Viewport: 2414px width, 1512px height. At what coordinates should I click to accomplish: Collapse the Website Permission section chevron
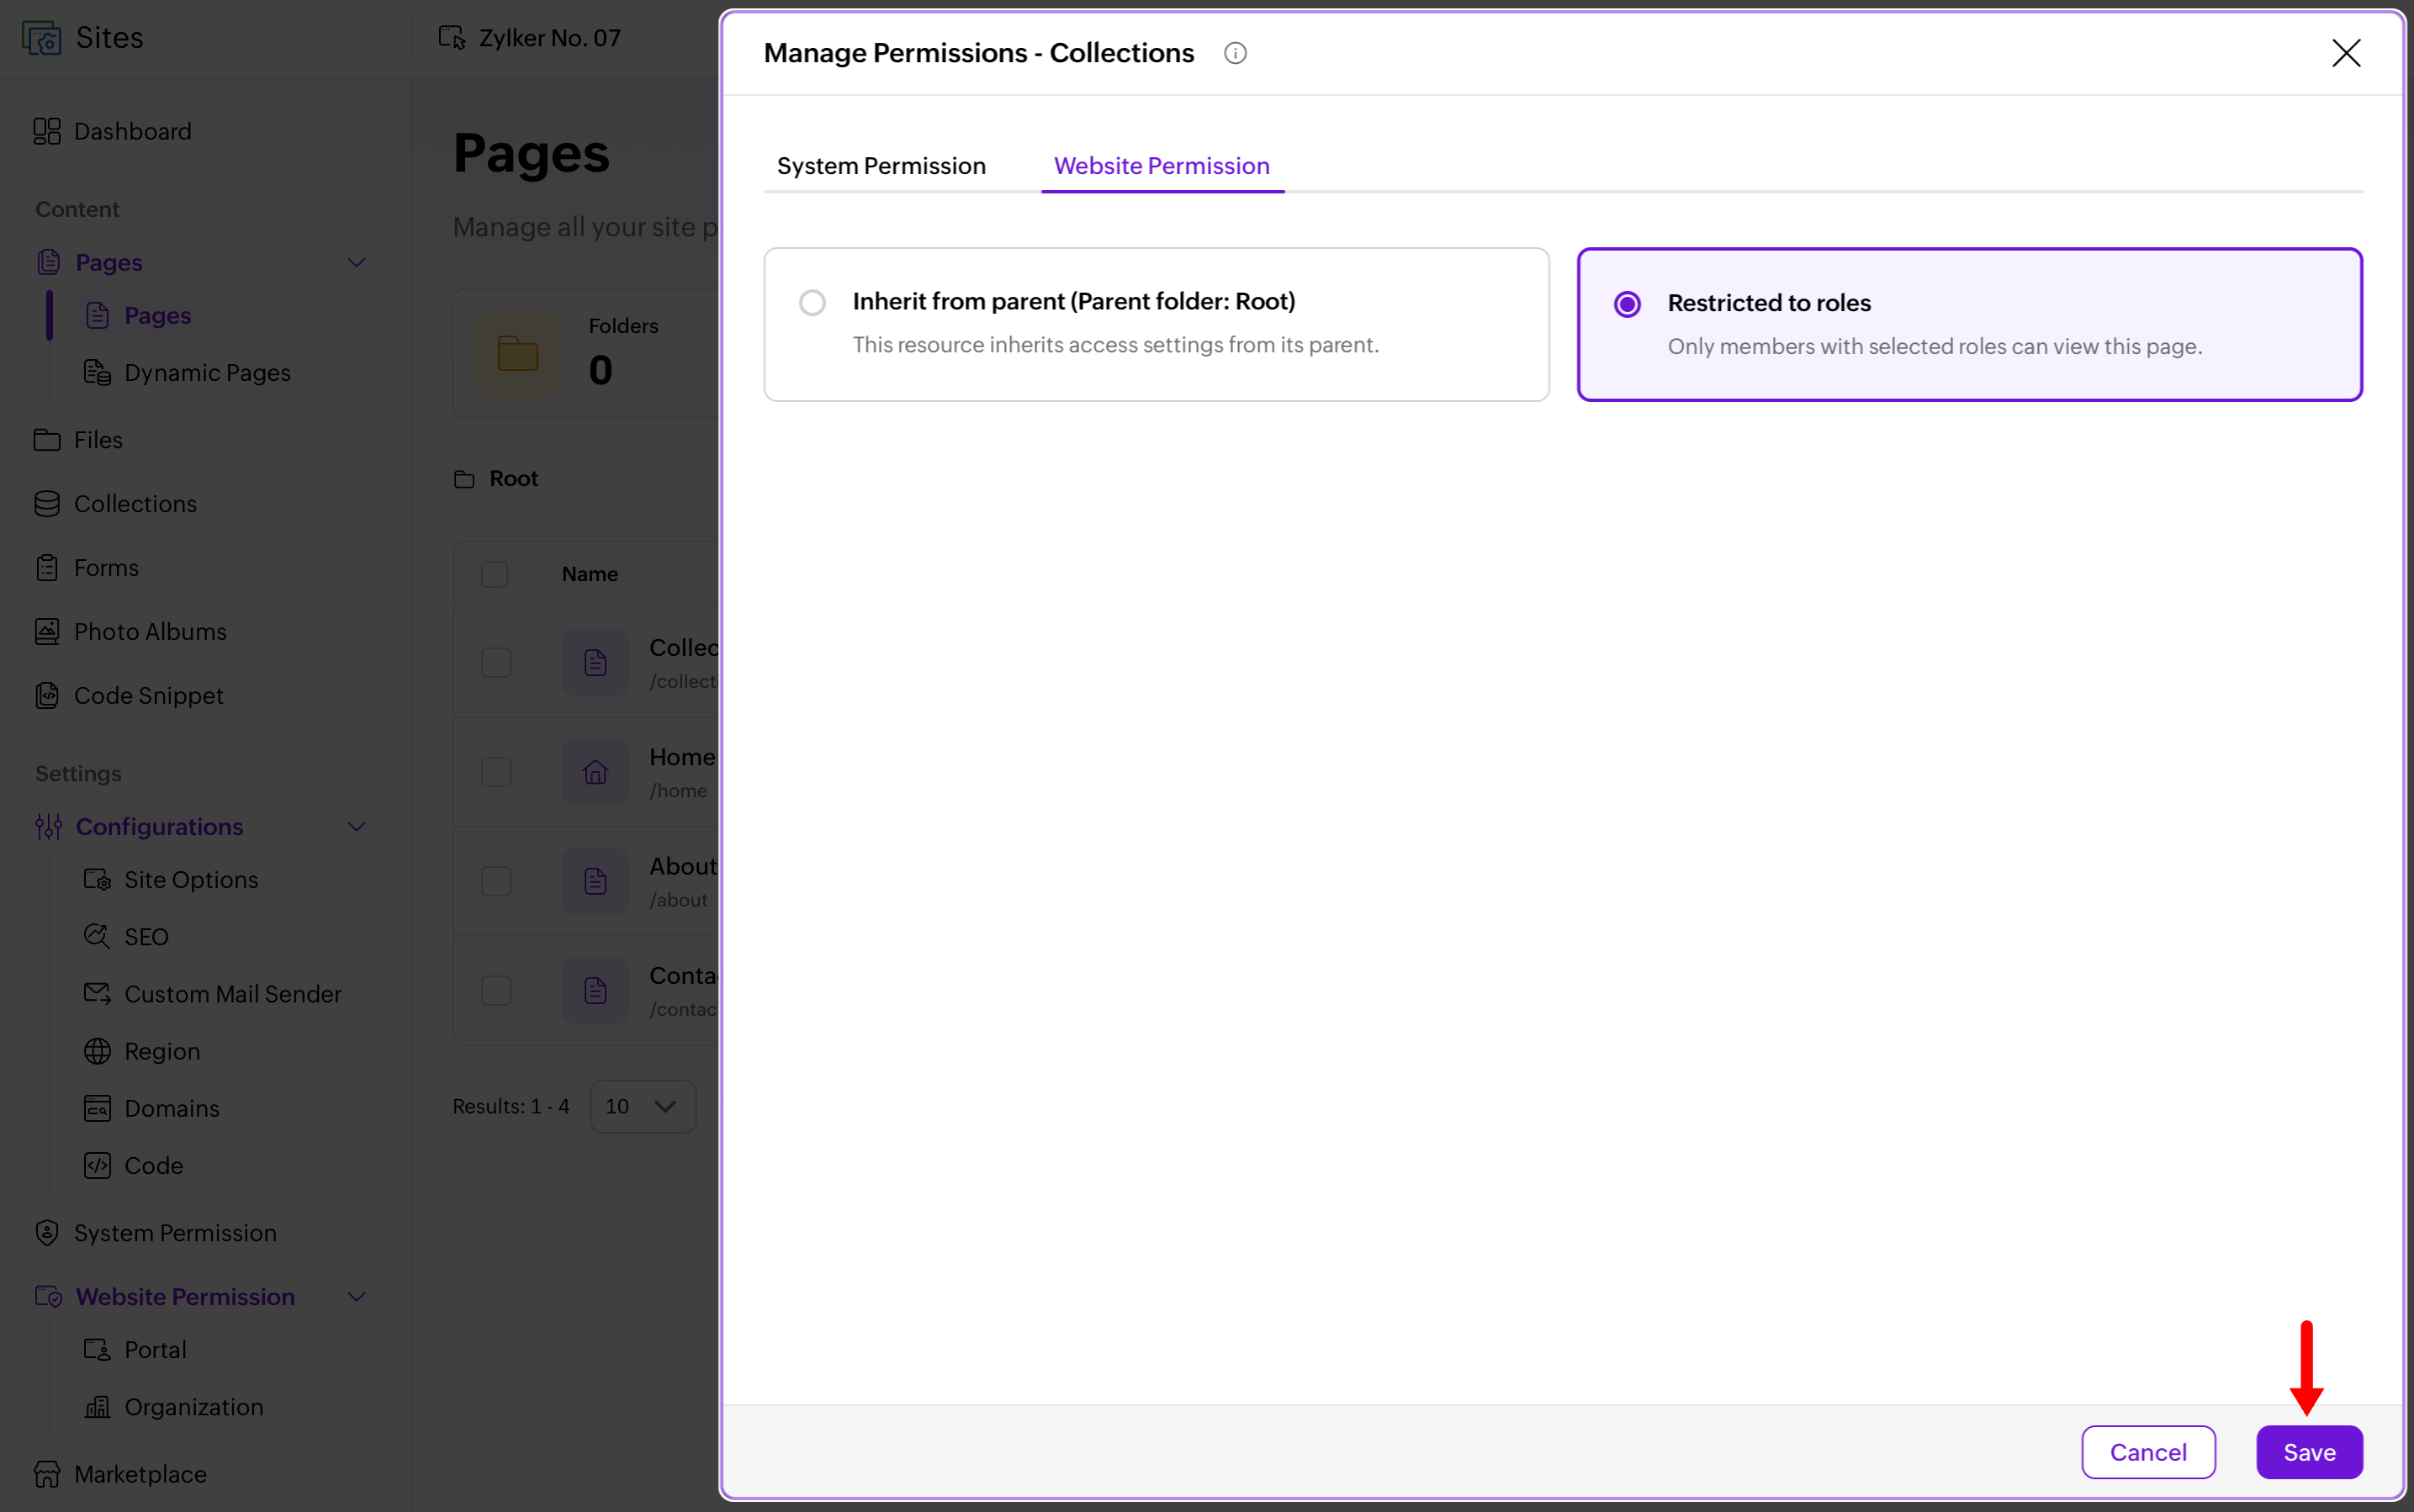[x=356, y=1296]
